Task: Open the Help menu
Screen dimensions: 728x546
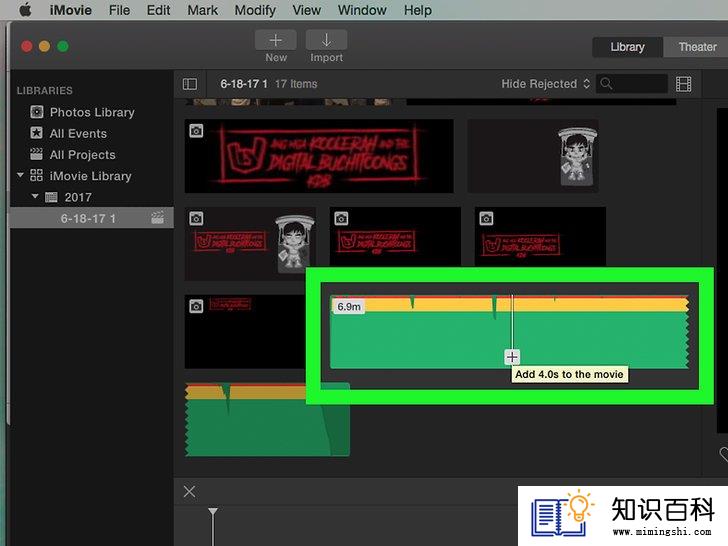Action: [x=417, y=10]
